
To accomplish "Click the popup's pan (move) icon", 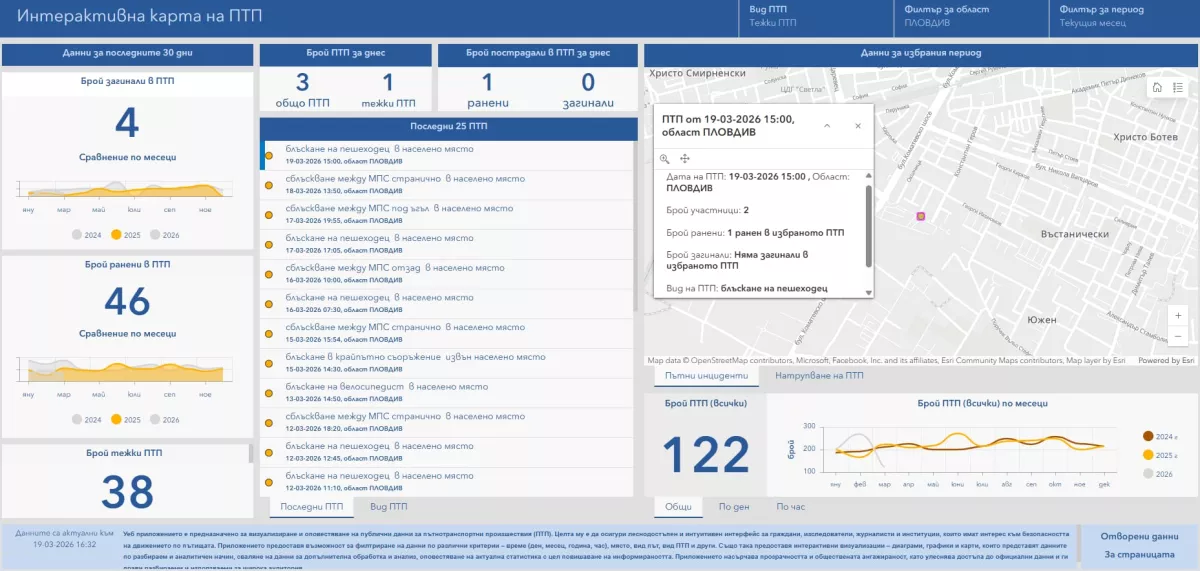I will [x=685, y=159].
